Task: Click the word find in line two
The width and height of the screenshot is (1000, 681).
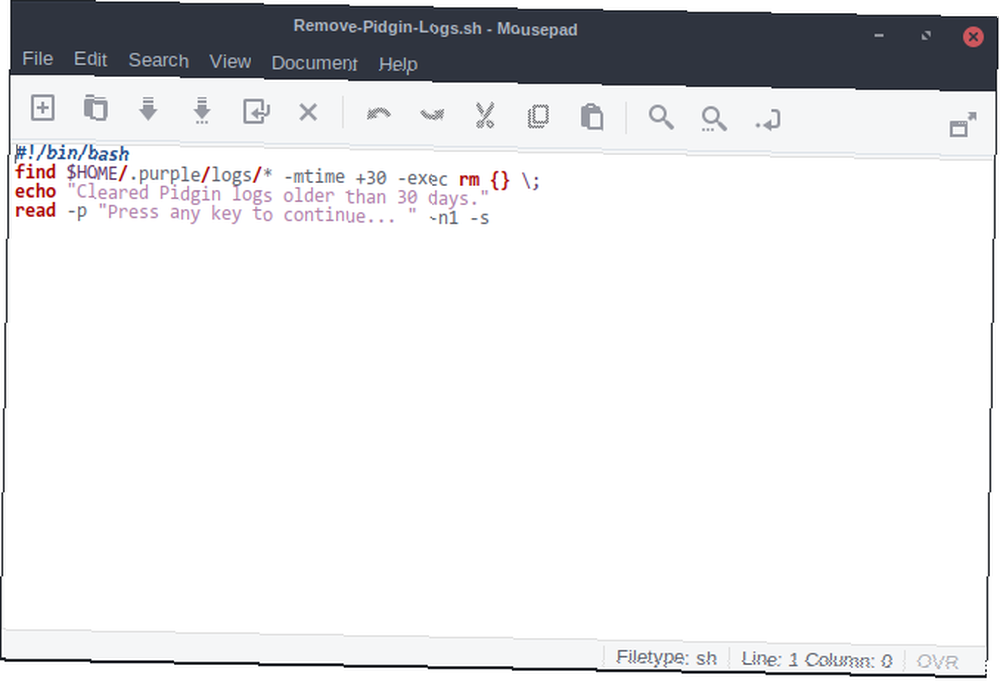Action: (35, 172)
